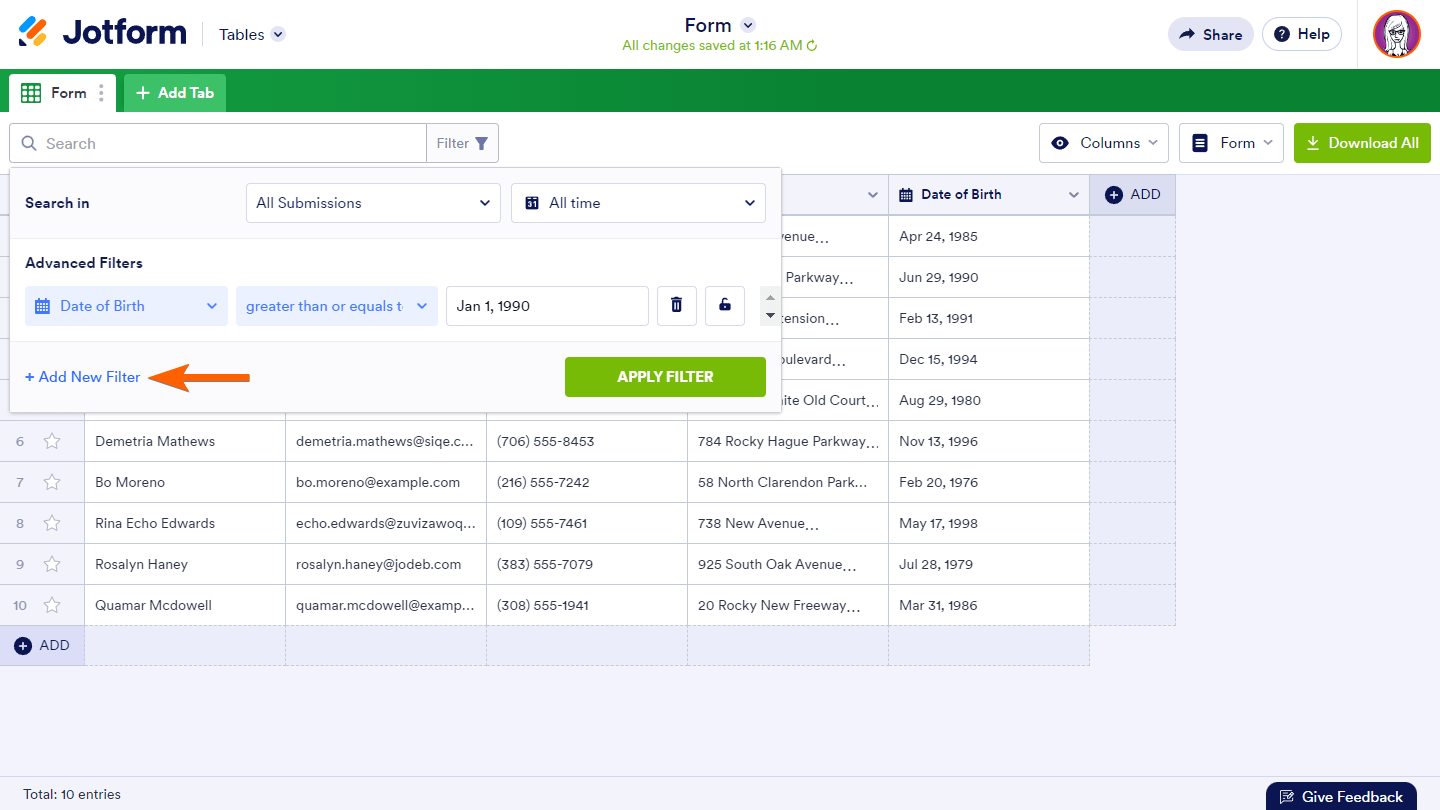
Task: Open the All time date range dropdown
Action: tap(638, 203)
